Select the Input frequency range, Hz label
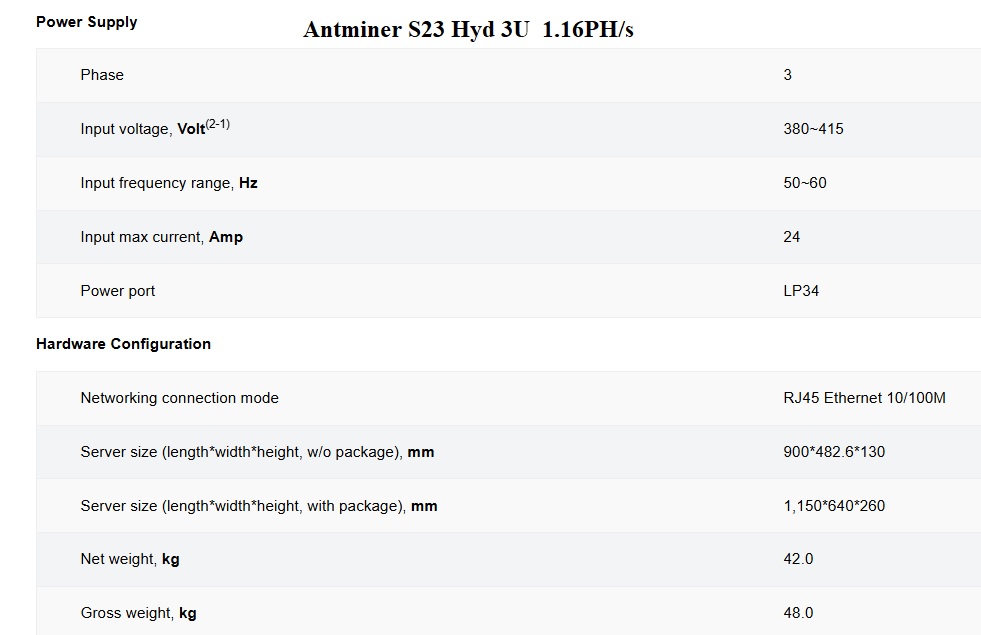The height and width of the screenshot is (635, 981). (x=169, y=183)
